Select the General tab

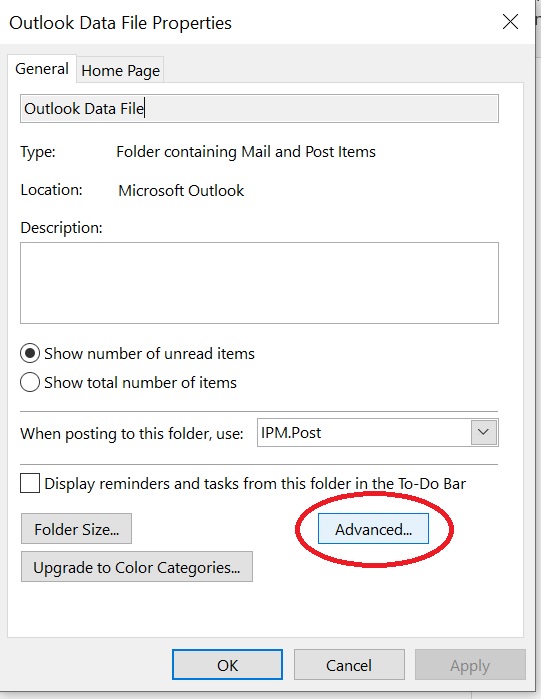42,69
